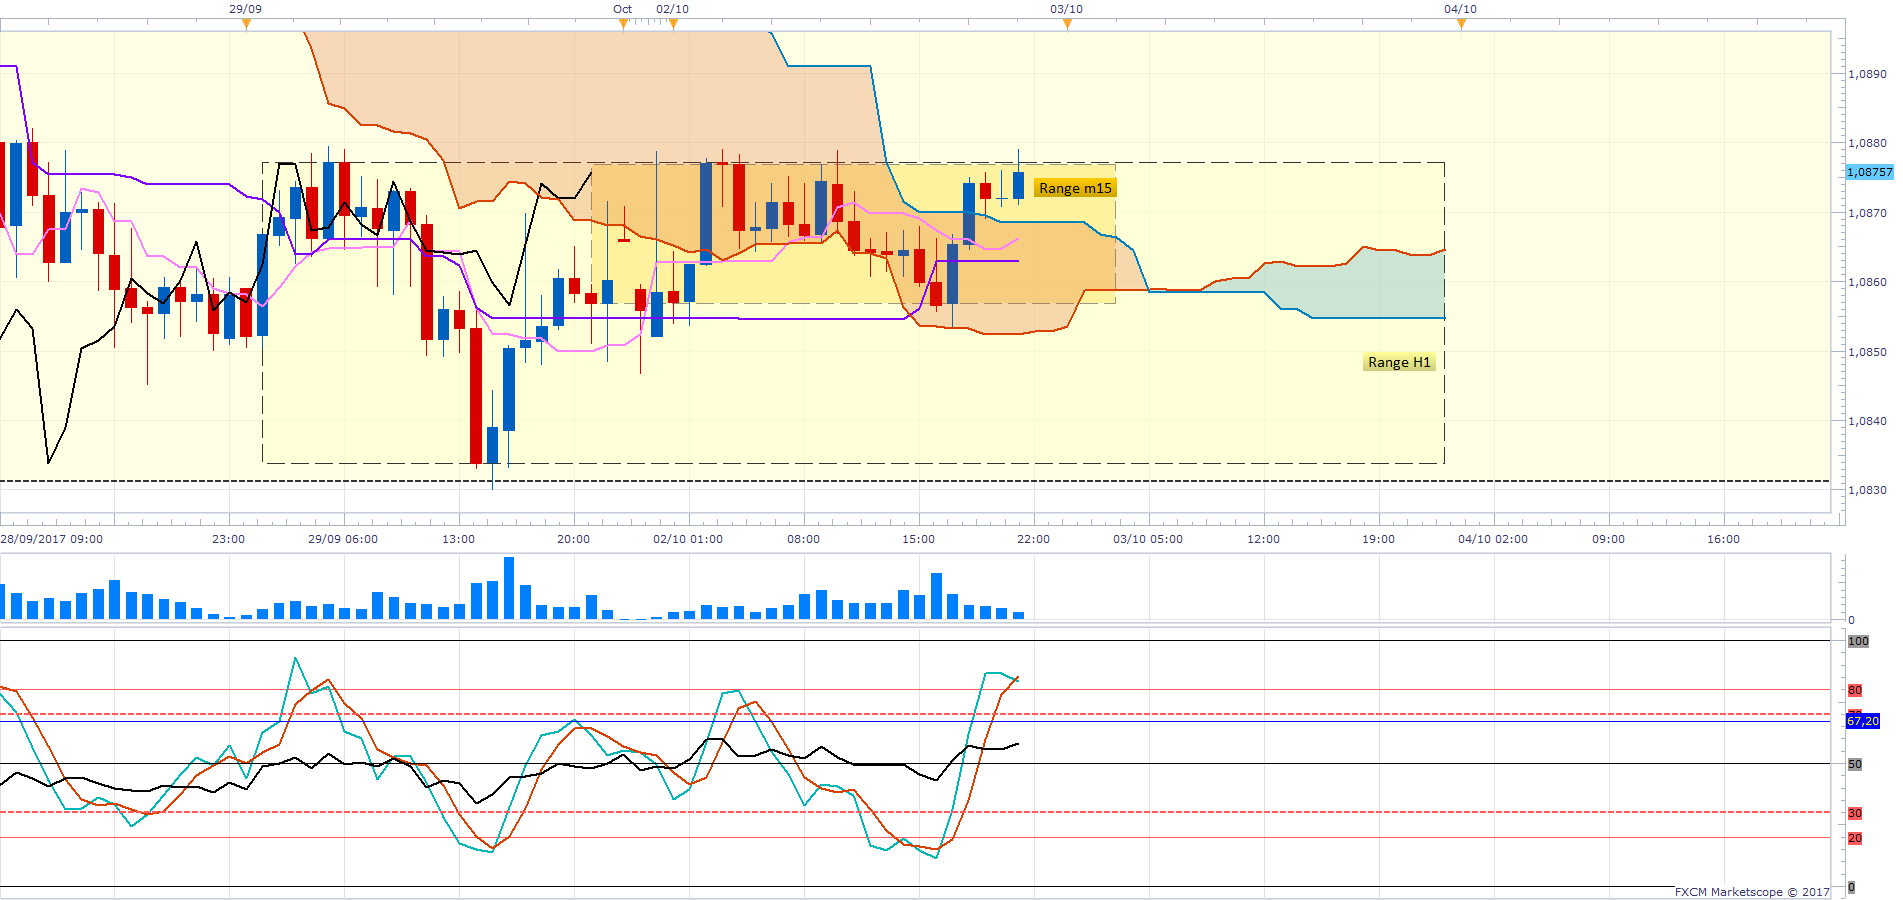Click the '02/10 01:00' time axis label
Viewport: 1903px width, 900px height.
tap(688, 539)
